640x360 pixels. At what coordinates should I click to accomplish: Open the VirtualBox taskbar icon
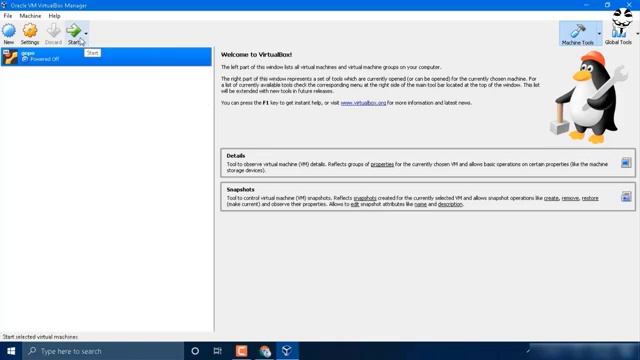287,351
